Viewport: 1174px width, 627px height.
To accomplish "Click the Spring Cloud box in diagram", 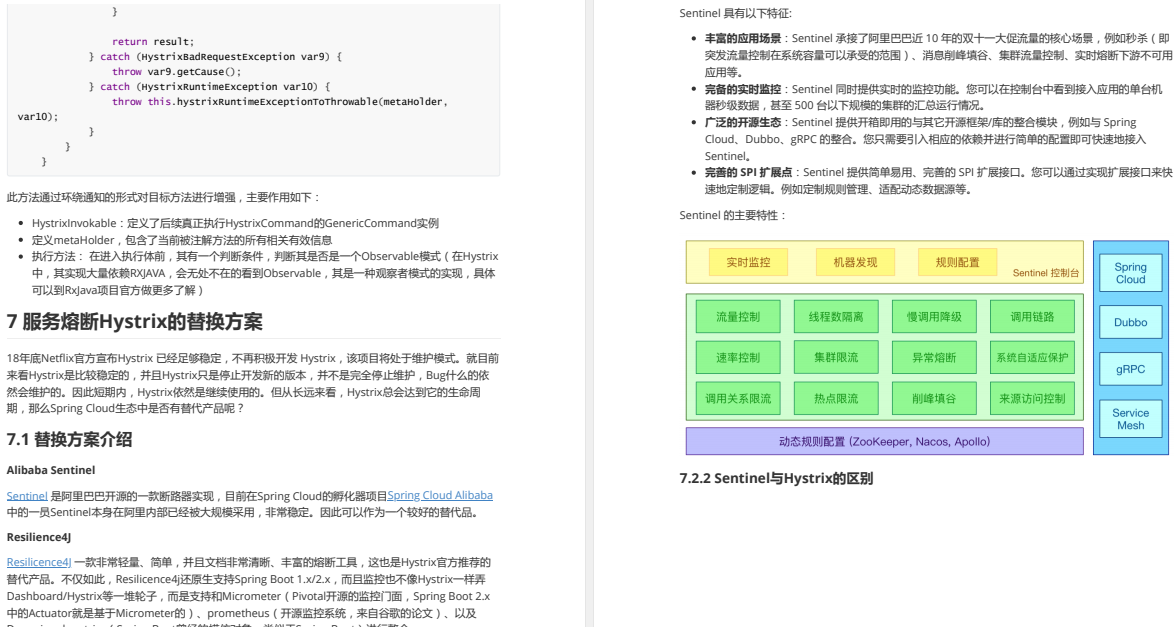I will (x=1131, y=273).
